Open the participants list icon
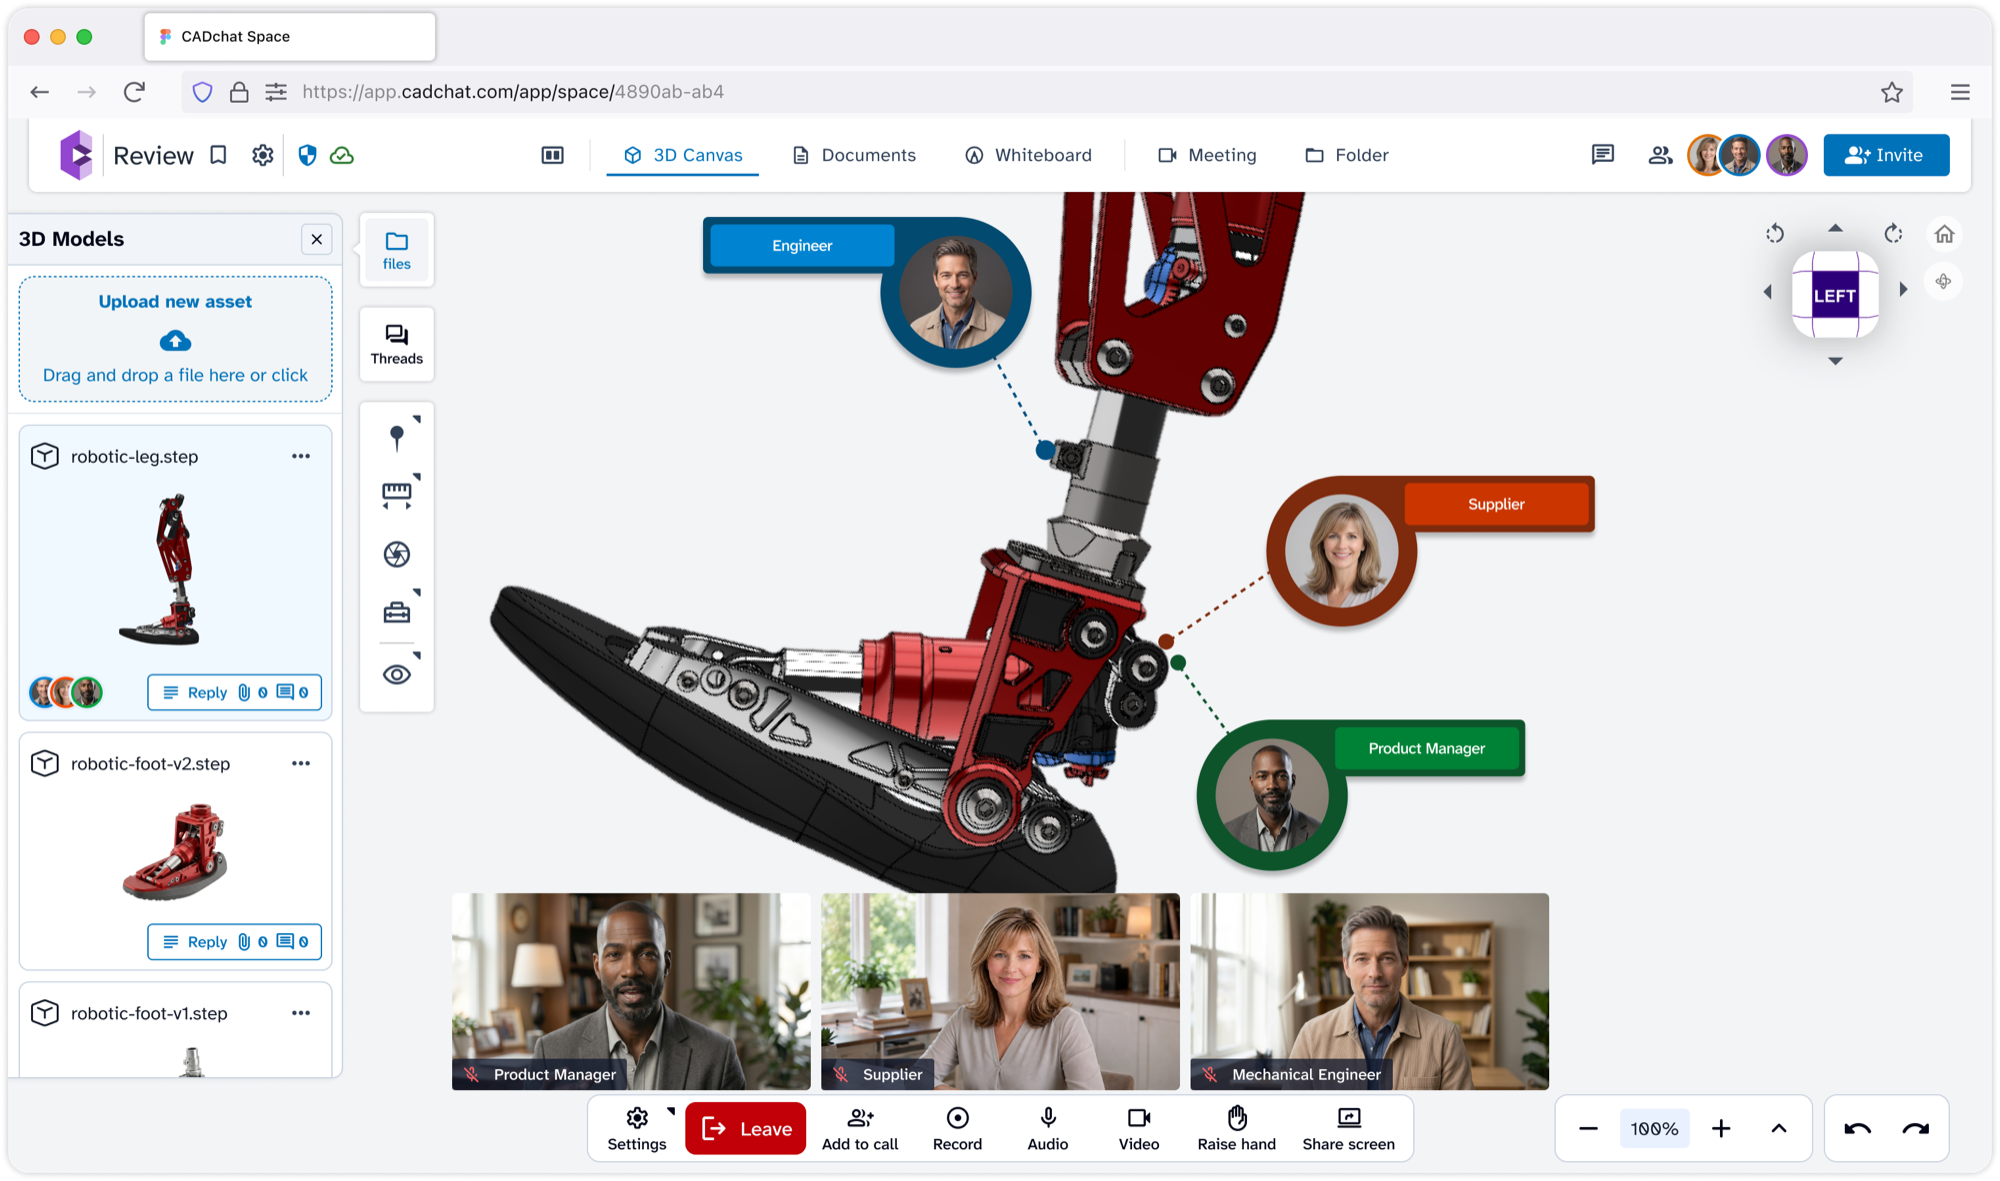The width and height of the screenshot is (2000, 1181). click(x=1660, y=155)
